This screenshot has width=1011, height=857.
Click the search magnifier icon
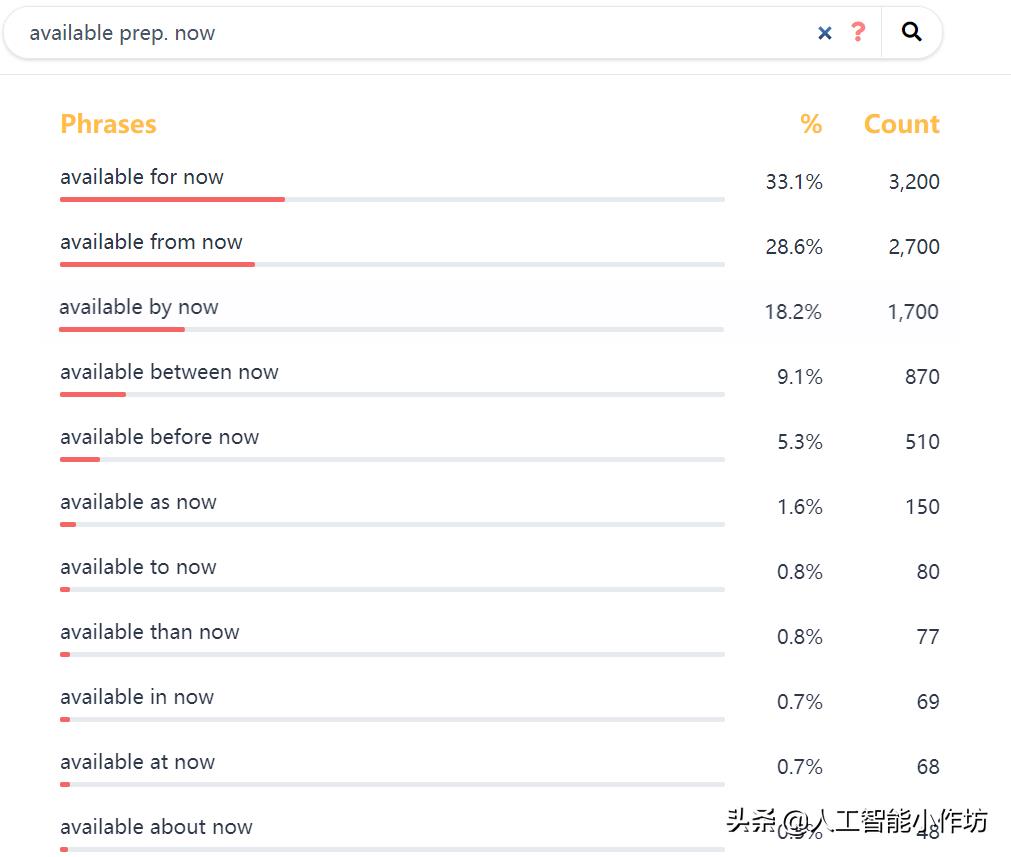(x=911, y=32)
